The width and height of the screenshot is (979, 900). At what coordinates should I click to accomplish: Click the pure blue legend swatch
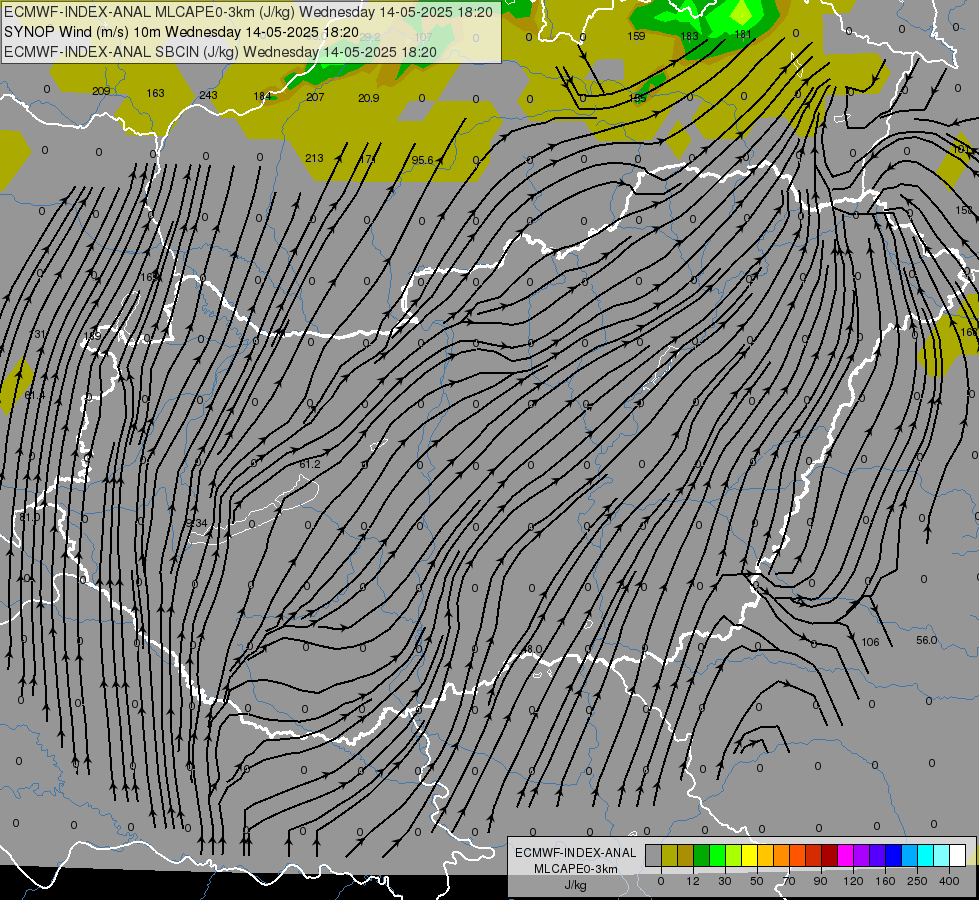[894, 855]
